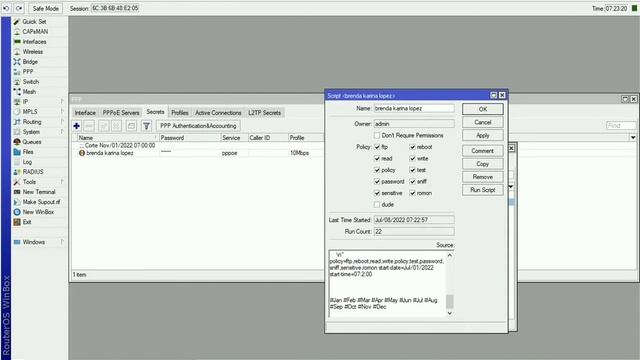Image resolution: width=640 pixels, height=360 pixels.
Task: Expand the Windows submenu
Action: (x=62, y=242)
